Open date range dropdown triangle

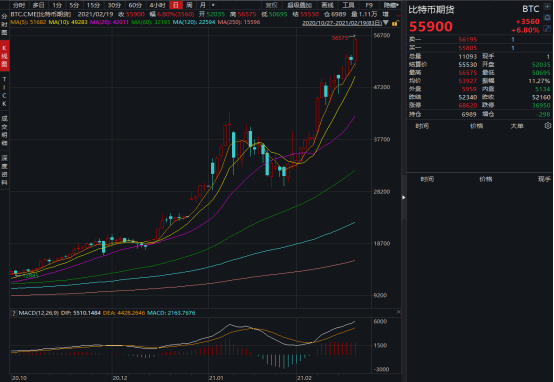pyautogui.click(x=386, y=23)
